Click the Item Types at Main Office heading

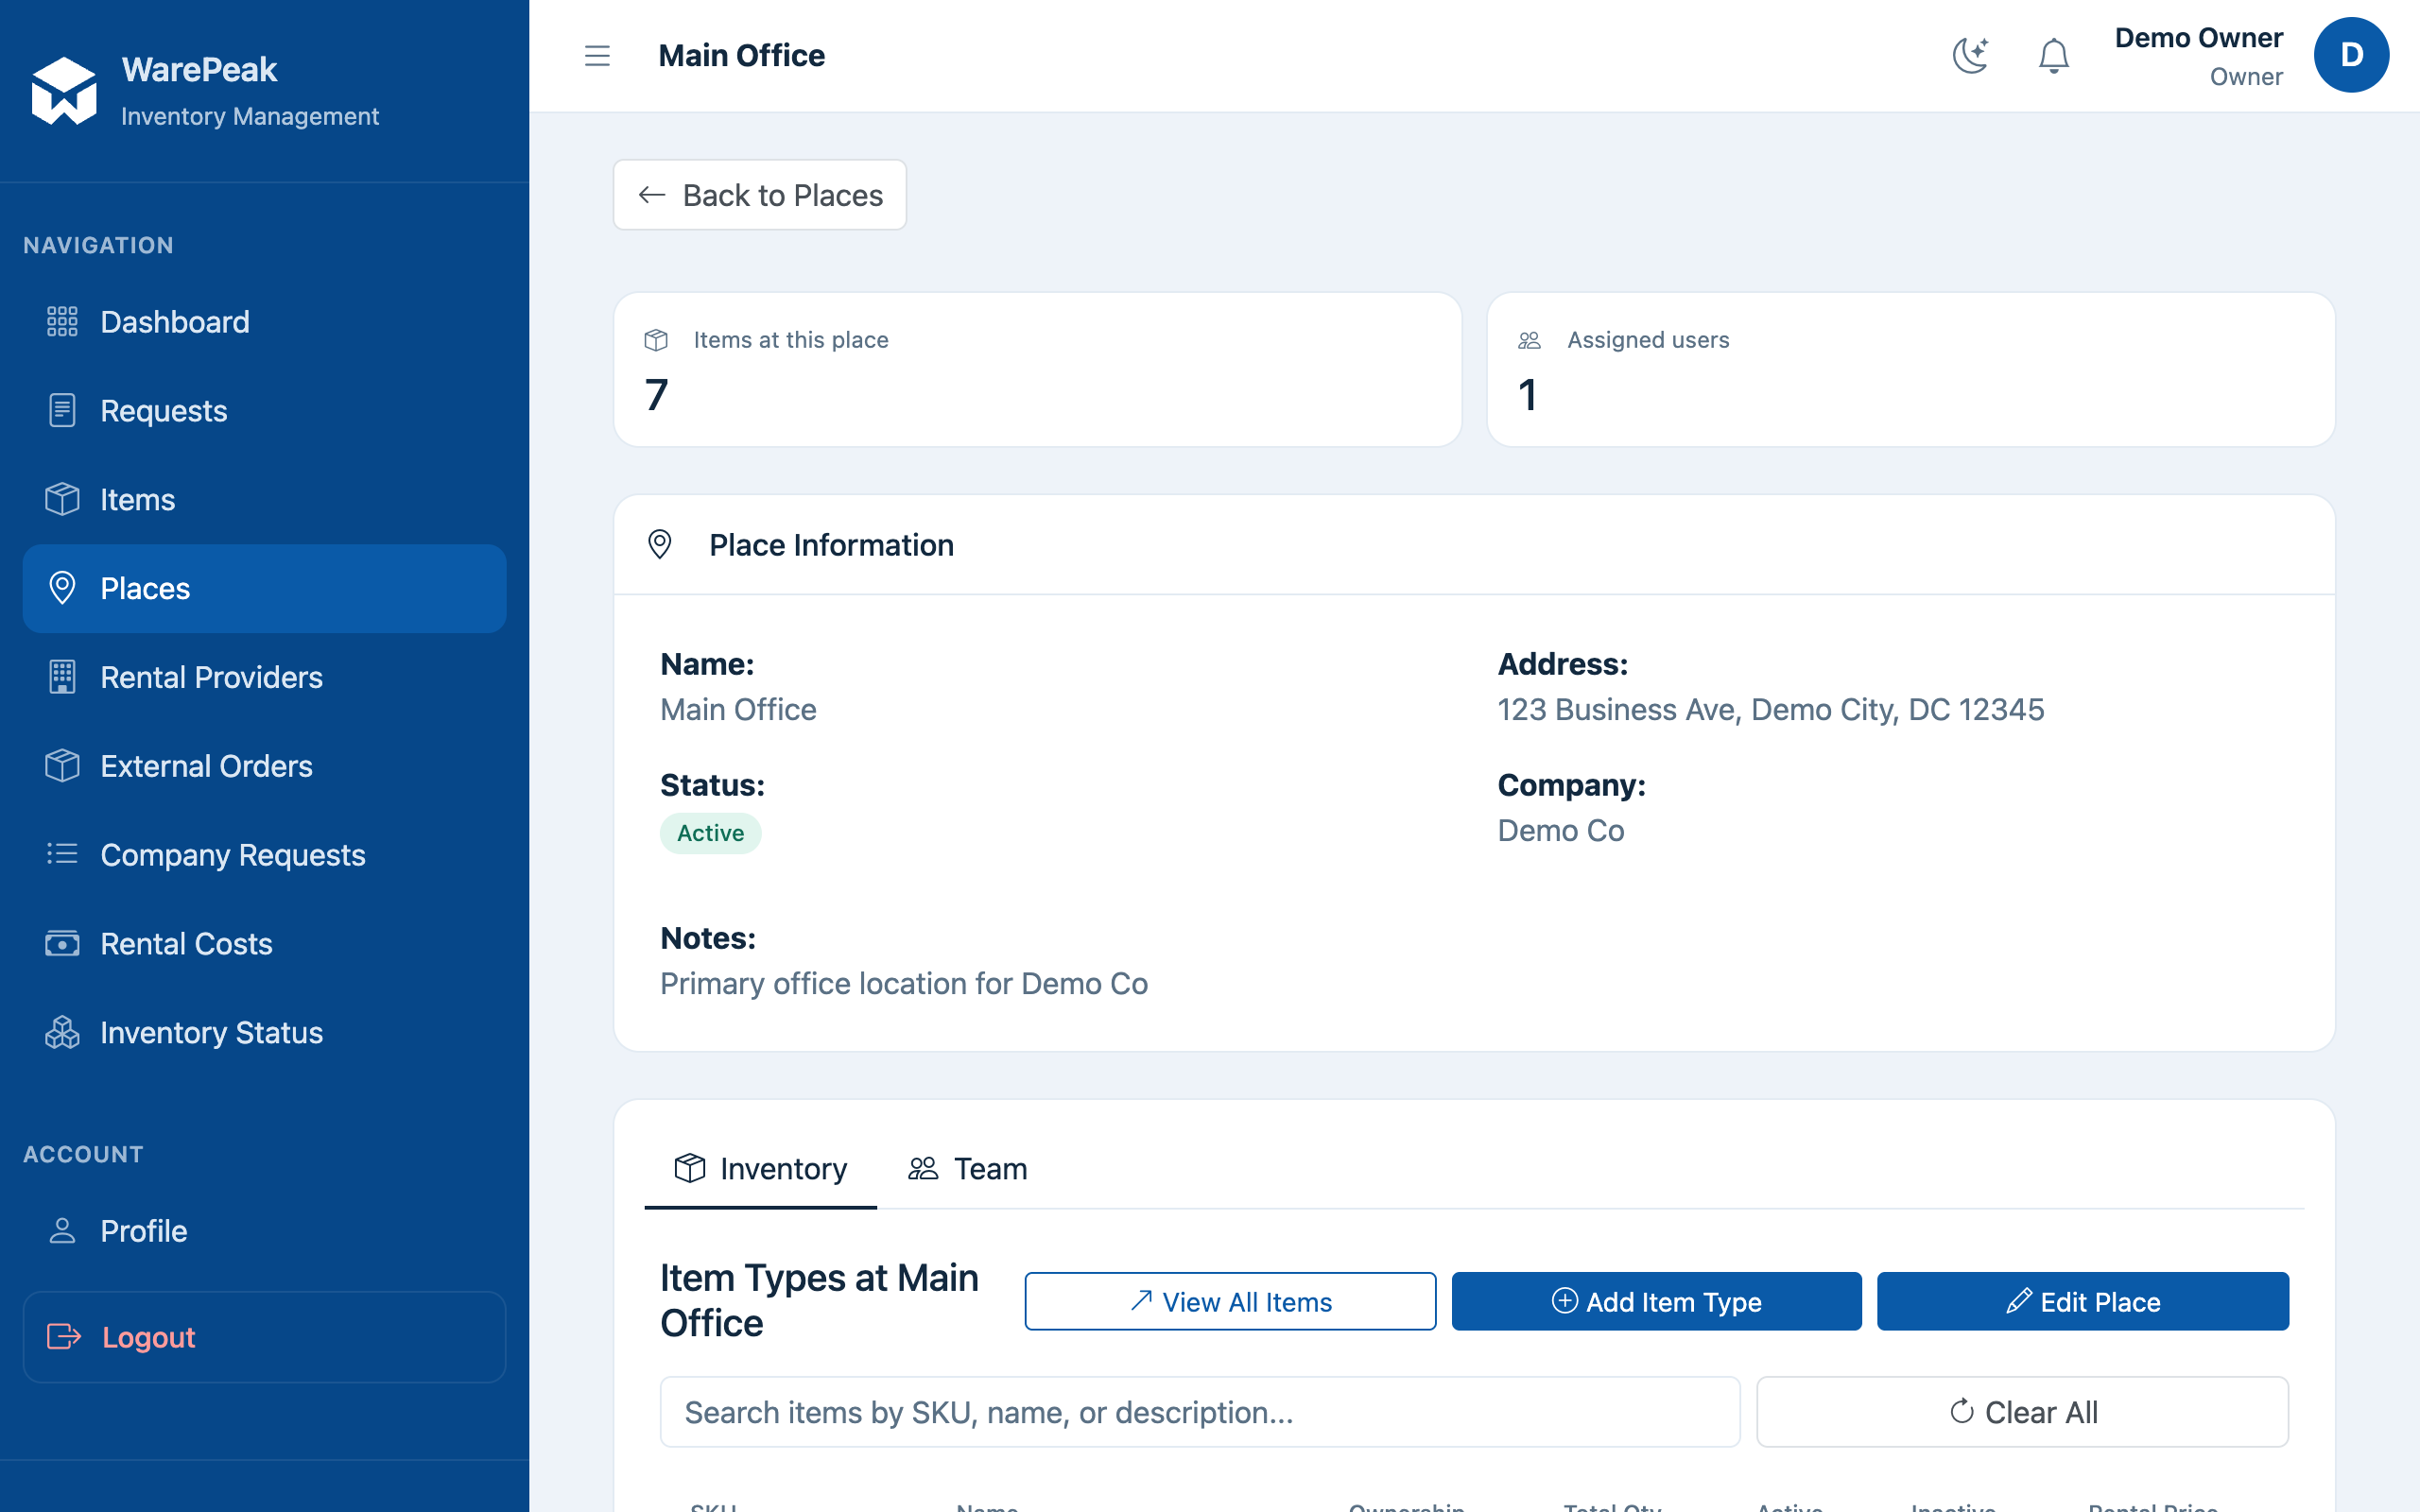click(819, 1300)
